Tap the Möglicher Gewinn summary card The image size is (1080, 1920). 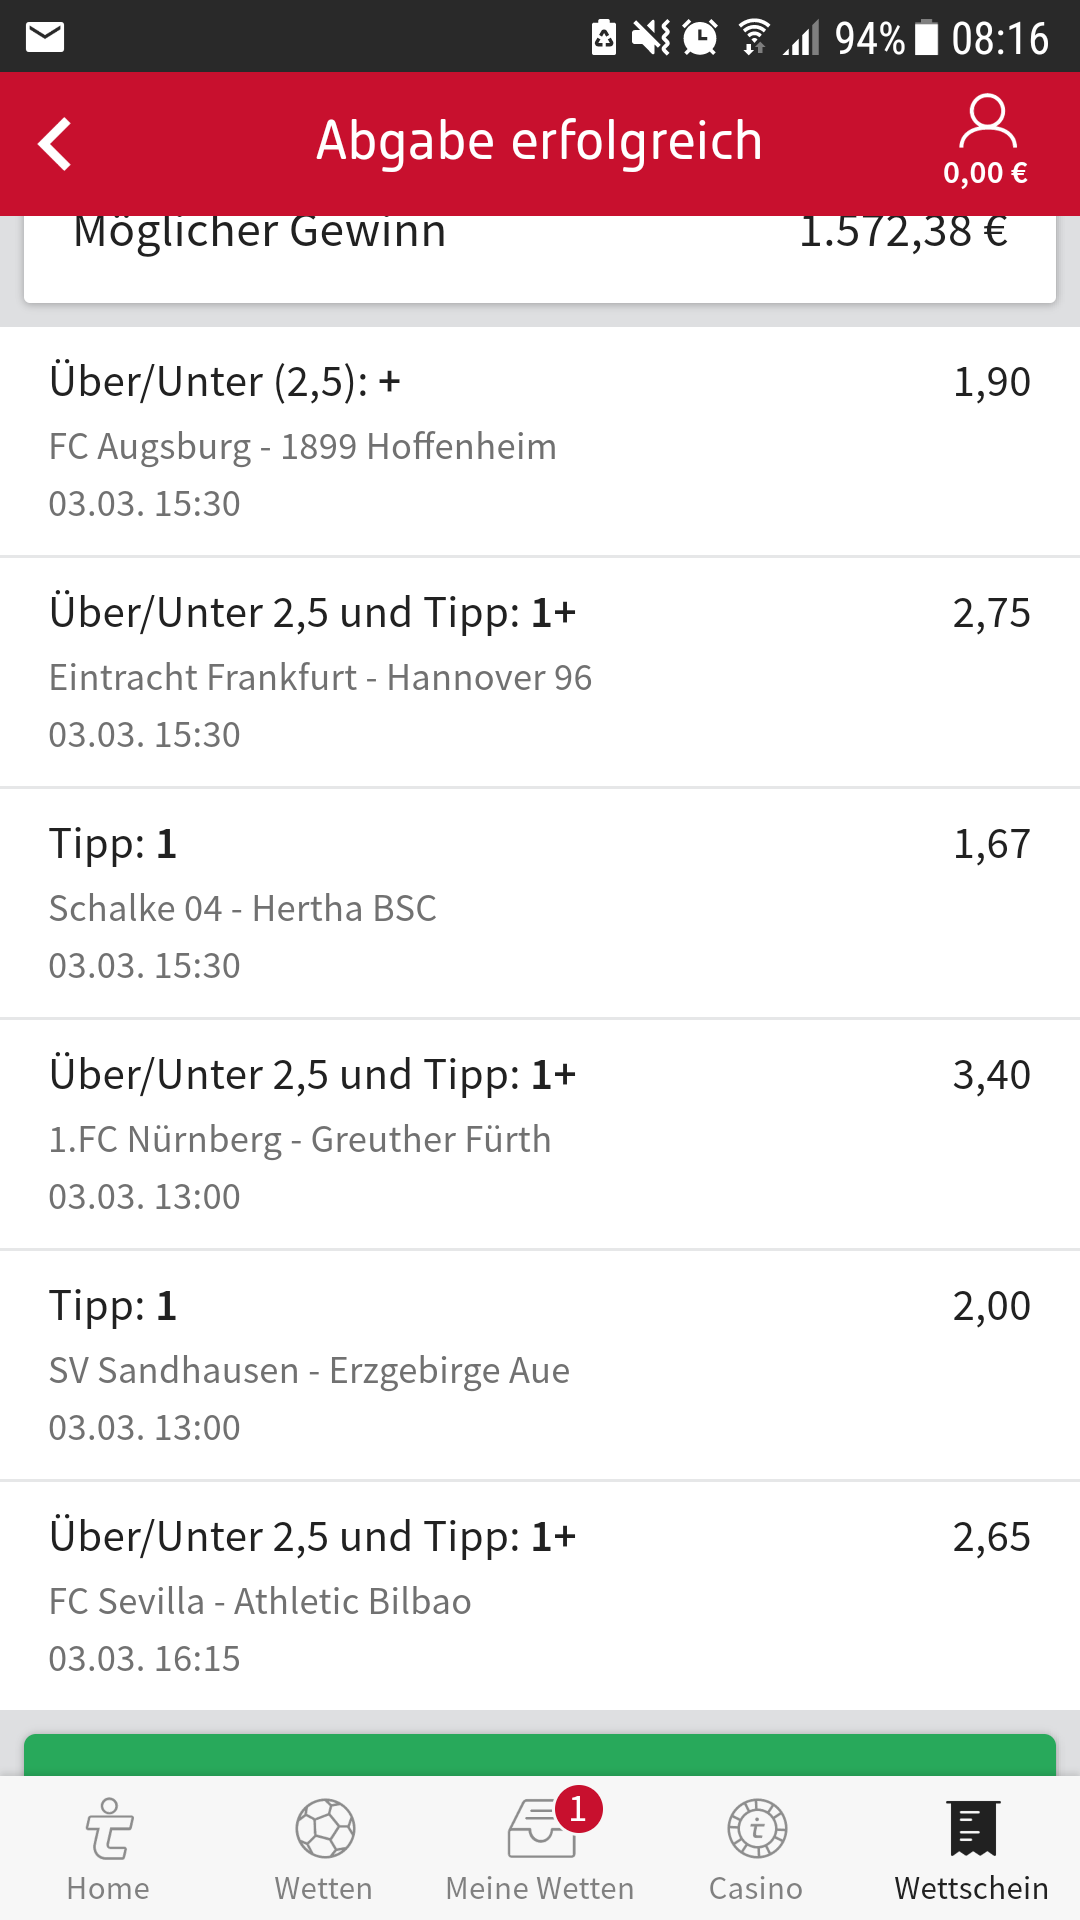(x=540, y=256)
